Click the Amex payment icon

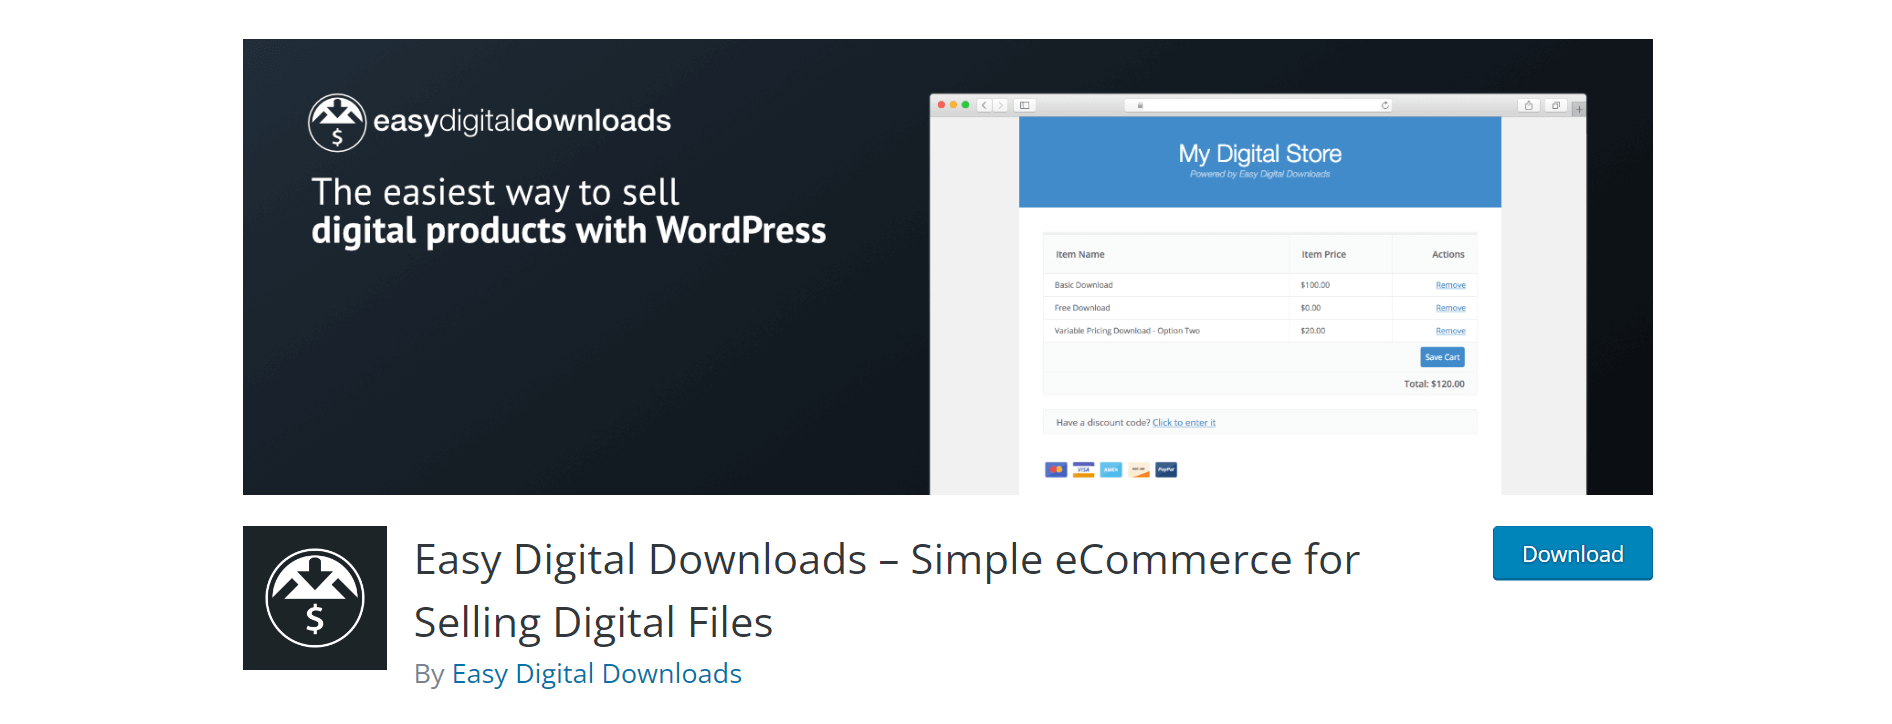click(1111, 470)
